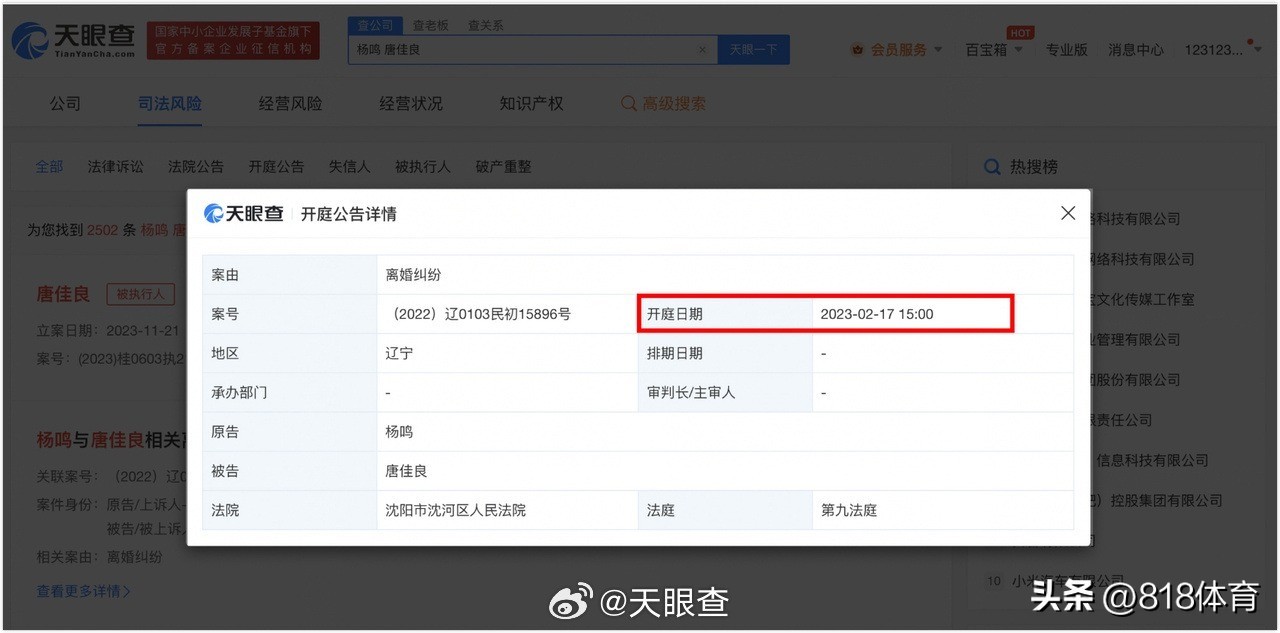This screenshot has width=1280, height=633.
Task: Click the 热搜榜 search icon
Action: (992, 167)
